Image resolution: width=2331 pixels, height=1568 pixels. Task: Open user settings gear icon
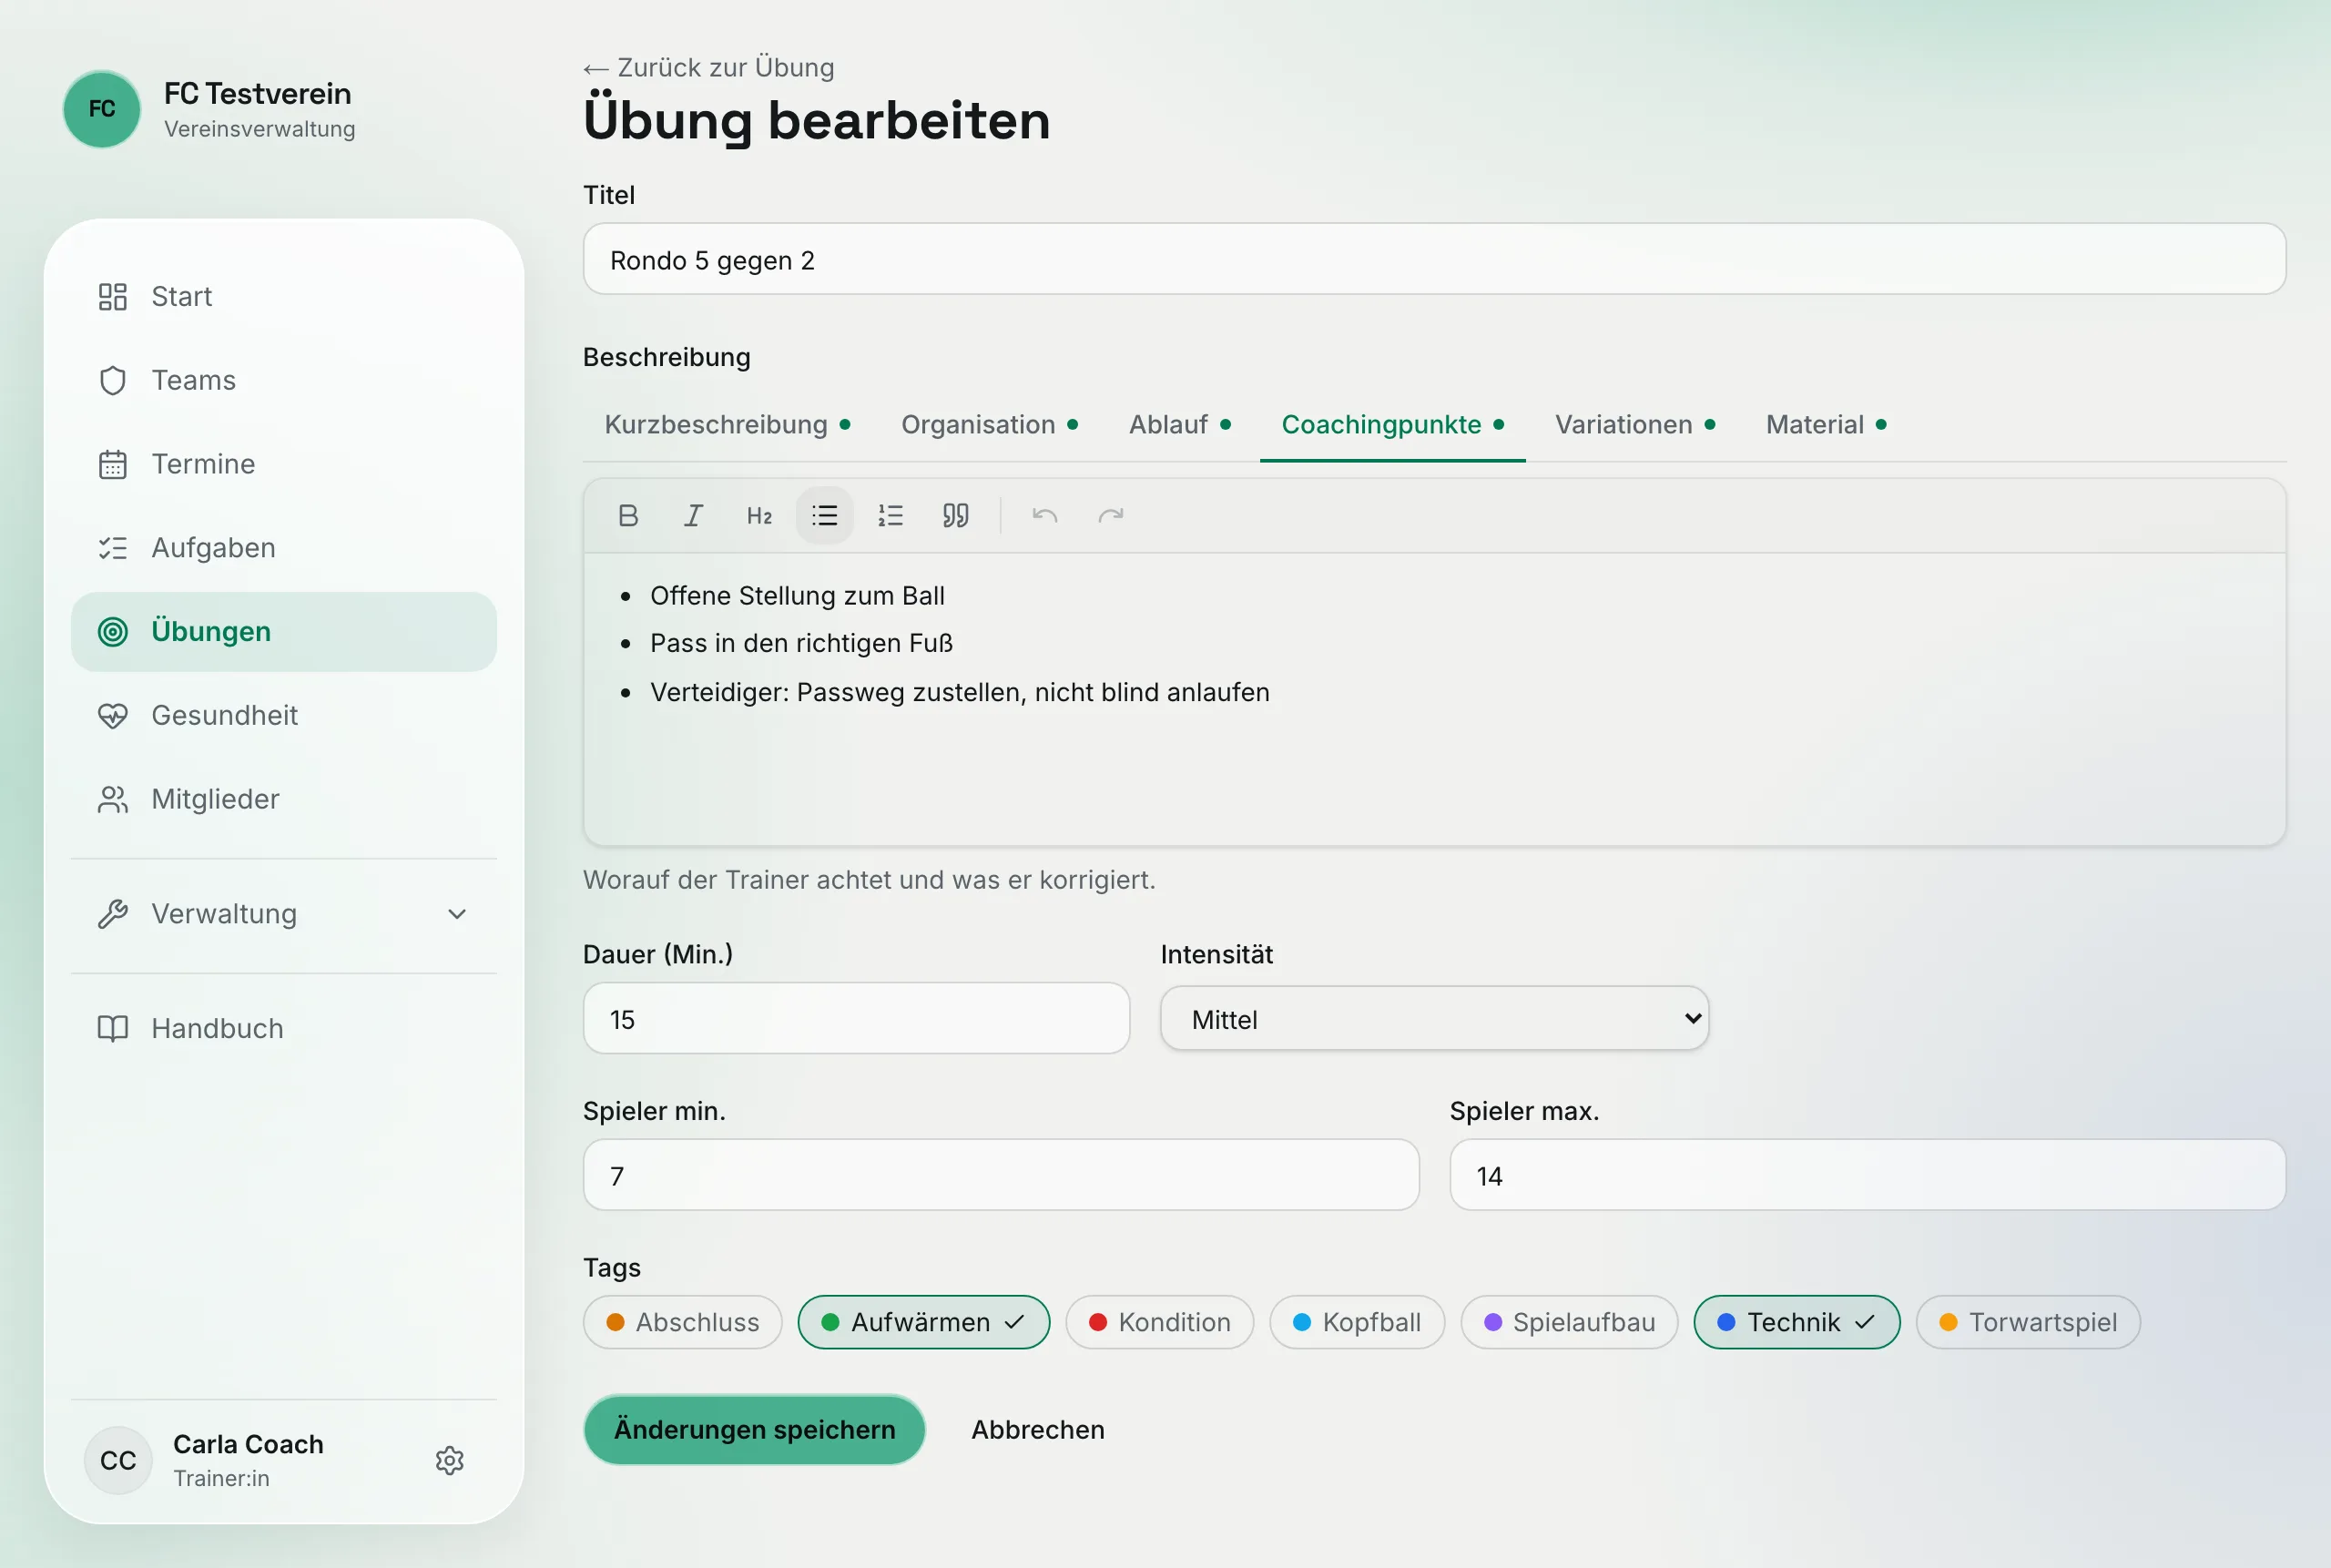(450, 1460)
